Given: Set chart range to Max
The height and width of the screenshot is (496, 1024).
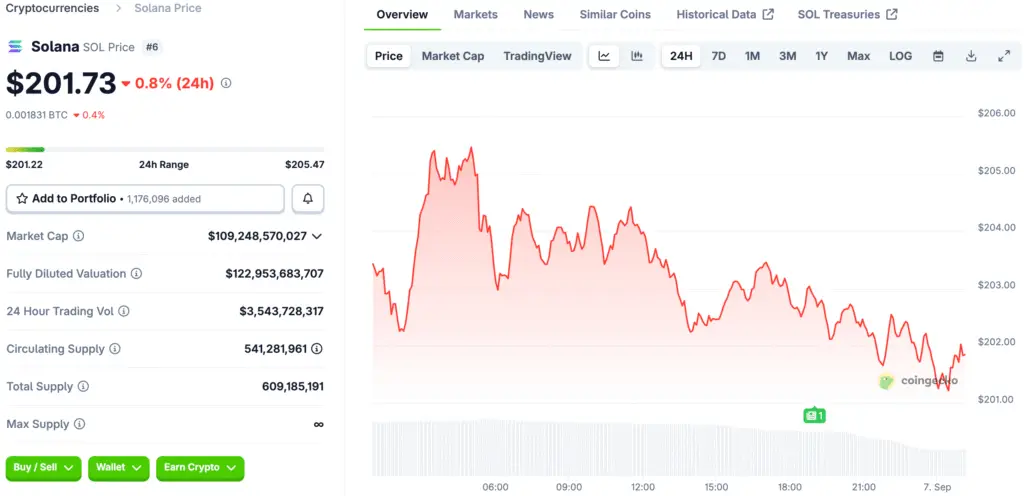Looking at the screenshot, I should (x=859, y=56).
